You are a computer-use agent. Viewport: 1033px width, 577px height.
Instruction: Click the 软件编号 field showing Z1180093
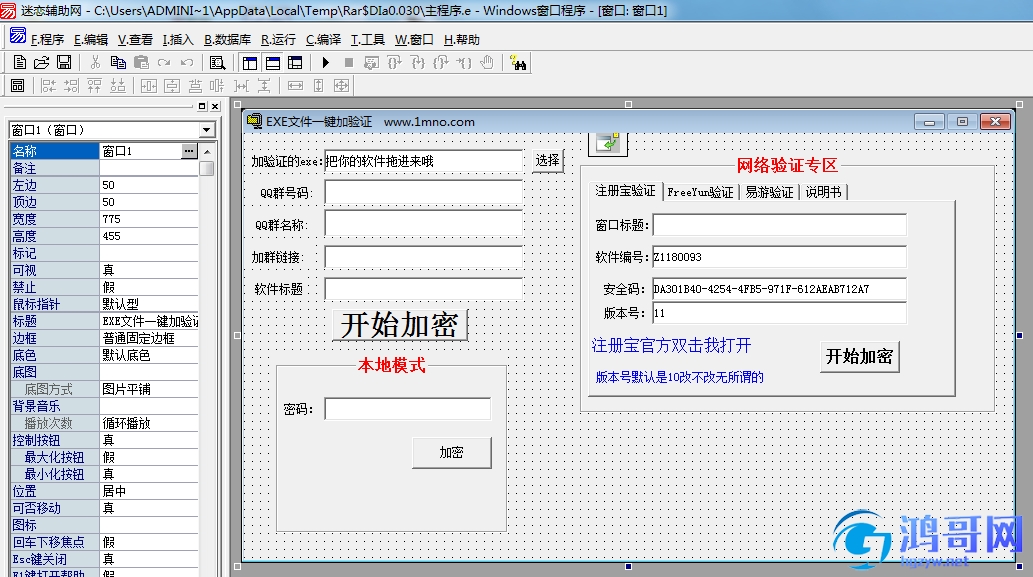779,257
